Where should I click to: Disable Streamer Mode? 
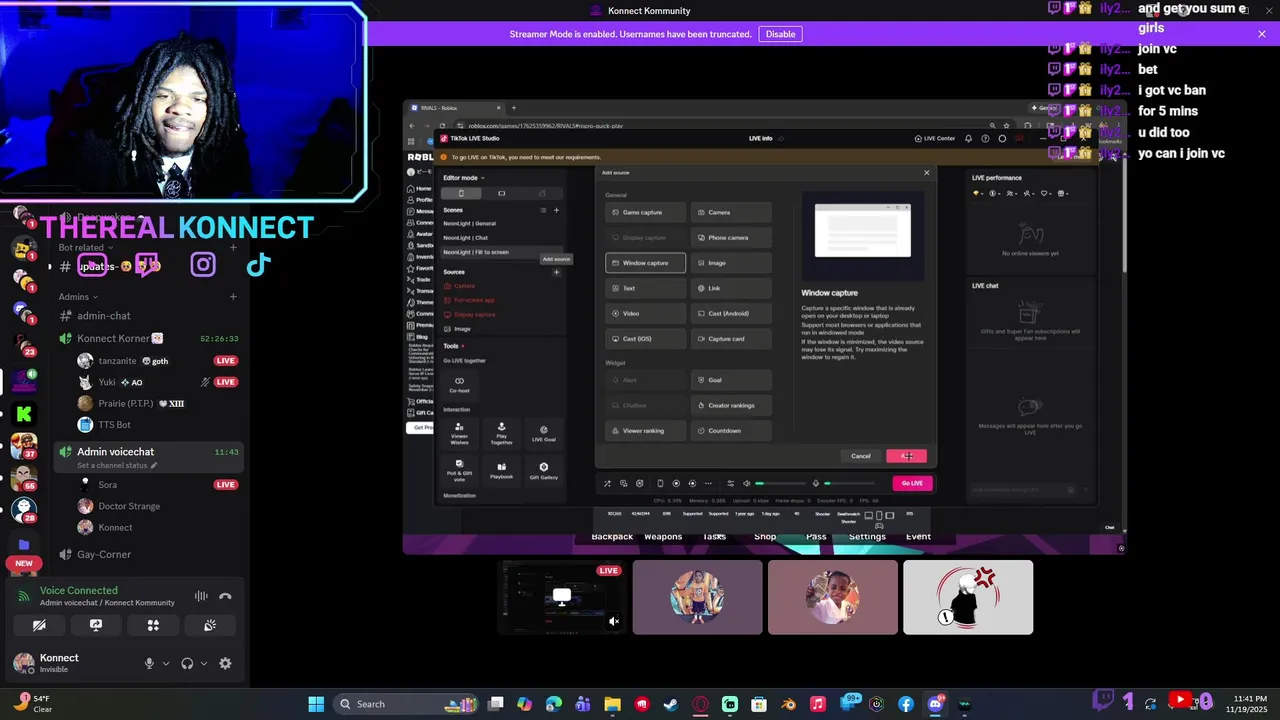[x=780, y=34]
